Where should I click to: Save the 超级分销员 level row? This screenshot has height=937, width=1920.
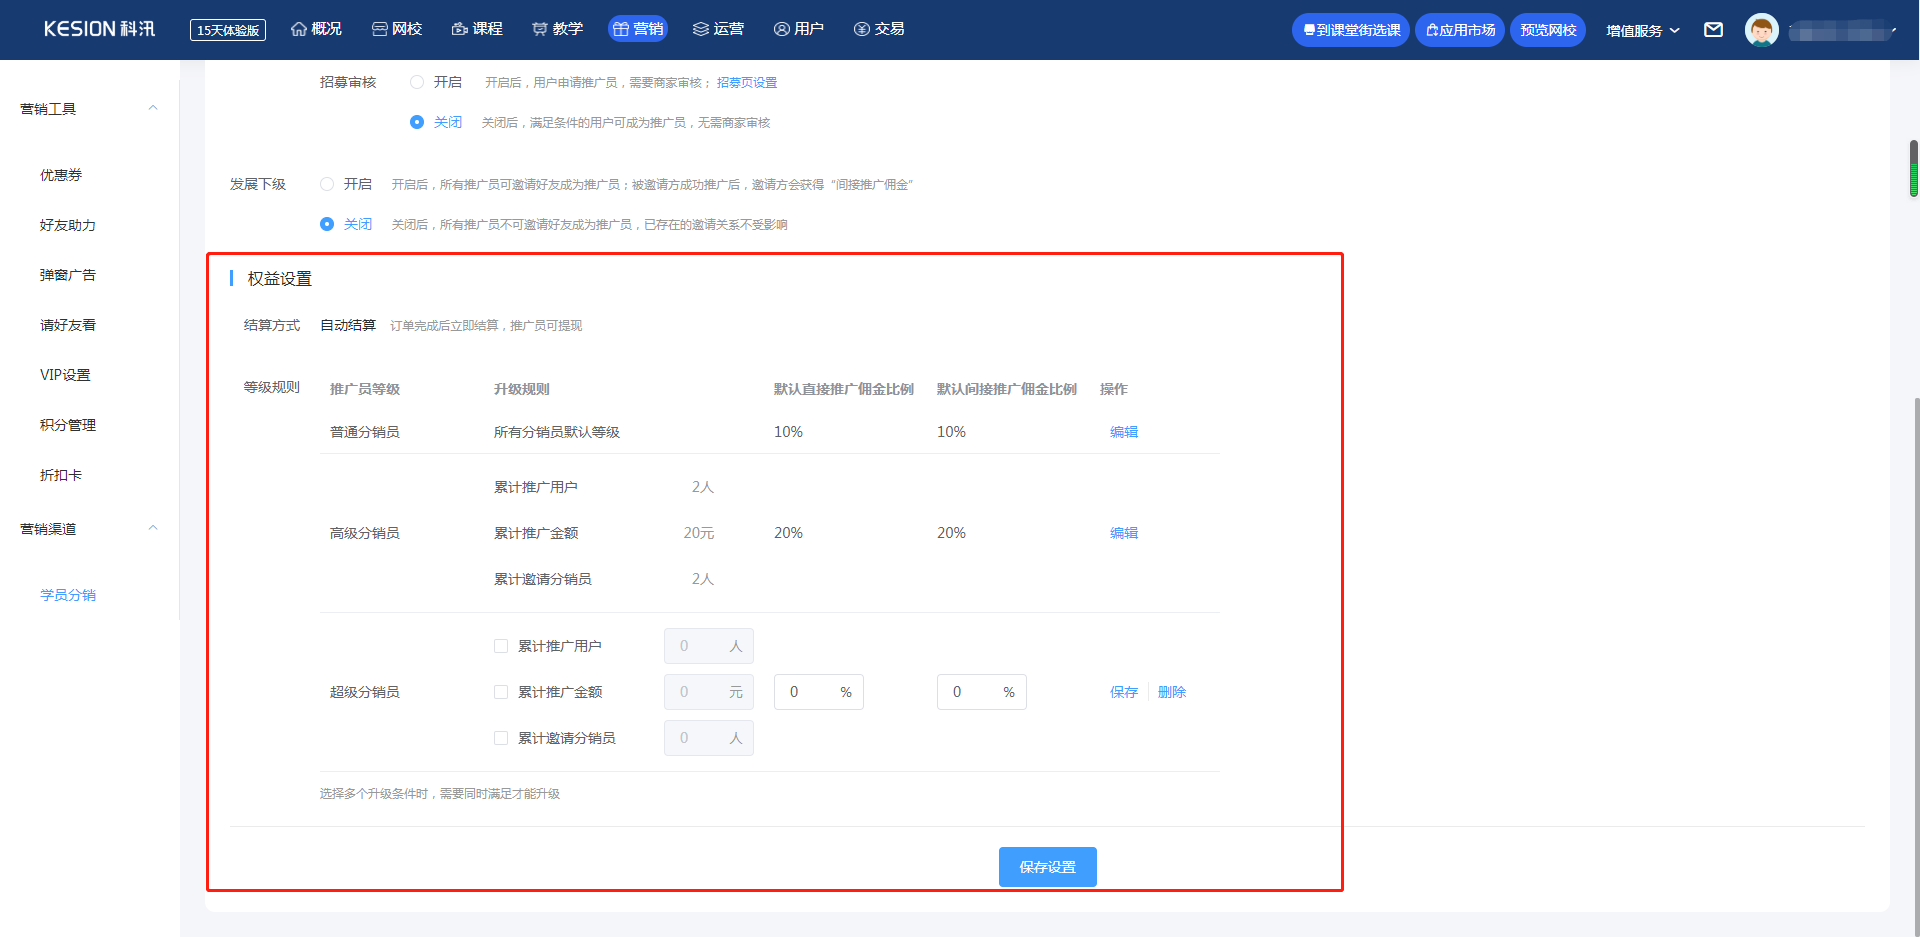pyautogui.click(x=1124, y=692)
